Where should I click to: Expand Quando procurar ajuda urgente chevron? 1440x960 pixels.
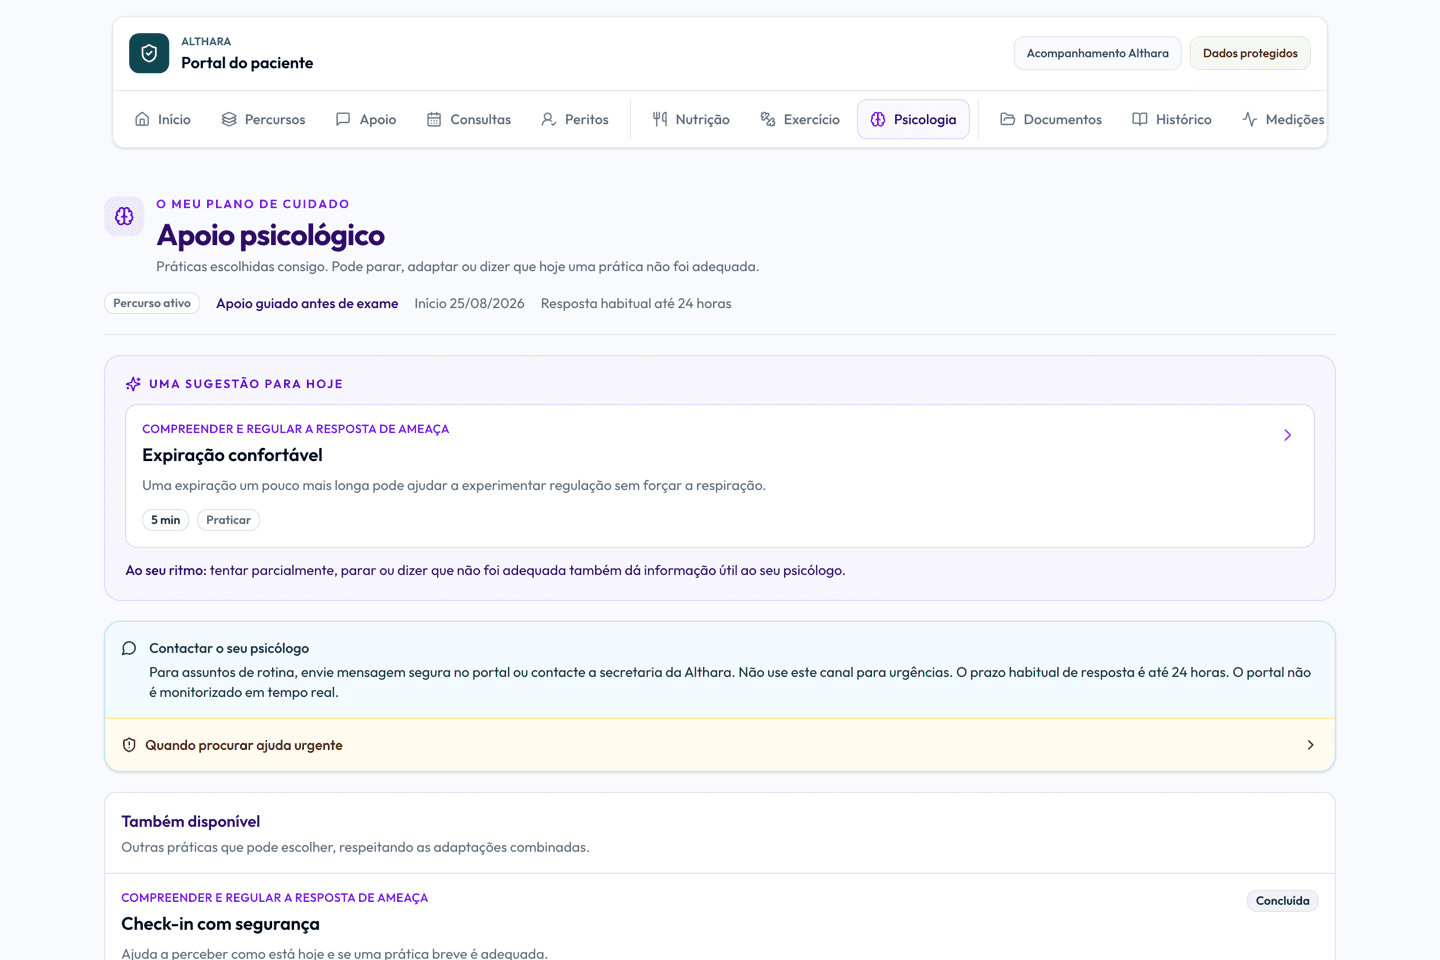[1311, 745]
